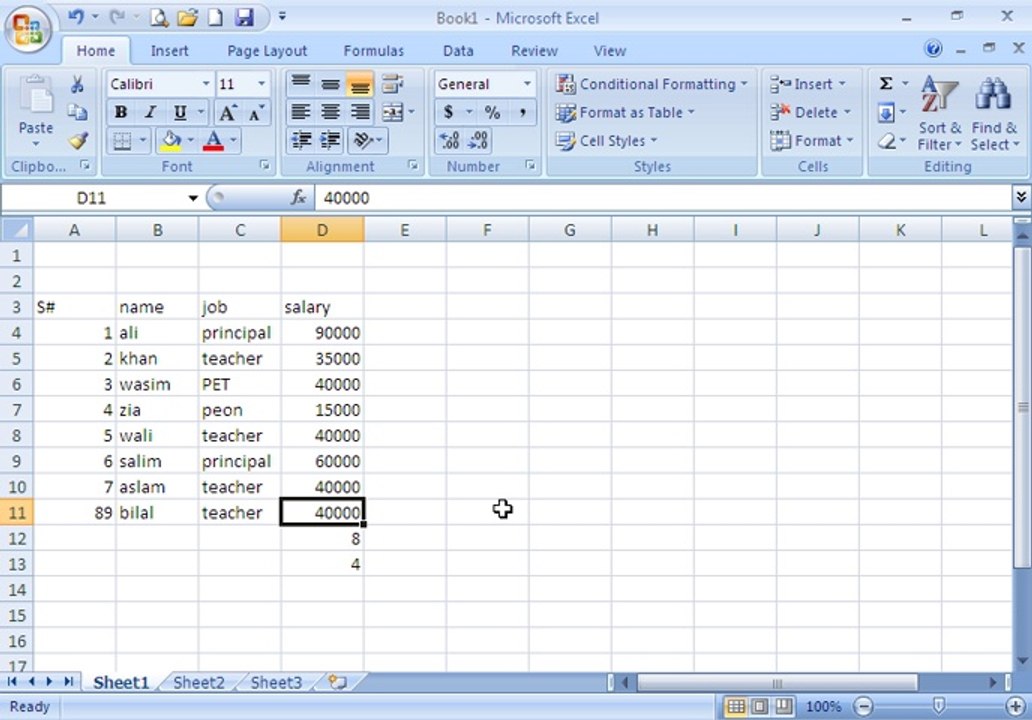The width and height of the screenshot is (1032, 720).
Task: Open the Name Box dropdown arrow
Action: (x=193, y=197)
